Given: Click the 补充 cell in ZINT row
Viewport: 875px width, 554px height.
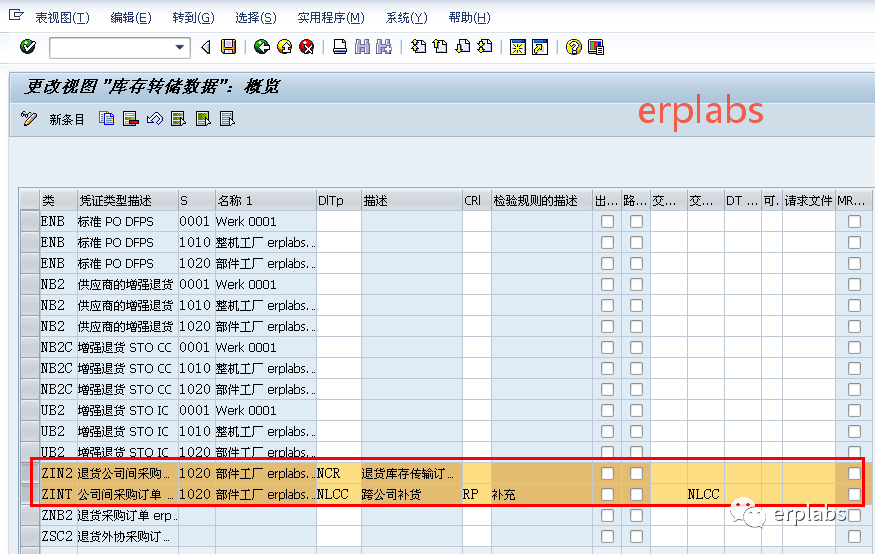Looking at the screenshot, I should pyautogui.click(x=541, y=494).
